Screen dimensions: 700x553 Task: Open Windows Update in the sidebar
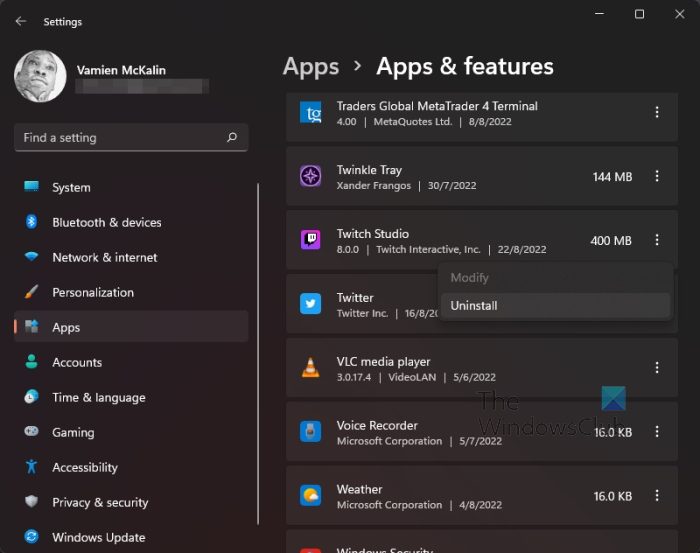tap(100, 538)
